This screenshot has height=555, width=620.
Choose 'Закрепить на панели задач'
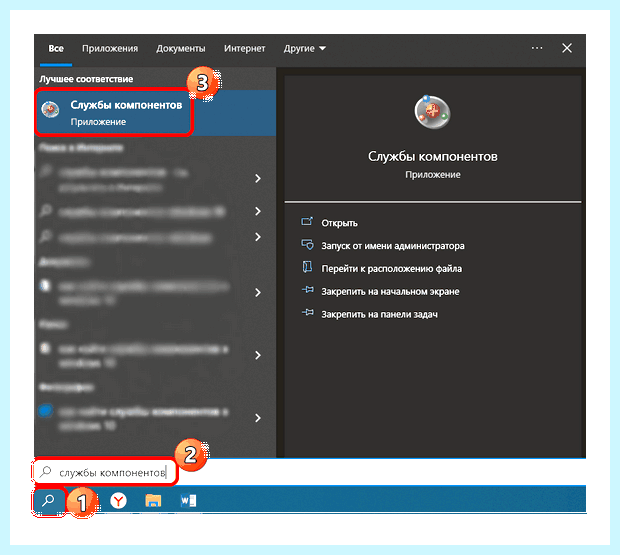coord(379,315)
